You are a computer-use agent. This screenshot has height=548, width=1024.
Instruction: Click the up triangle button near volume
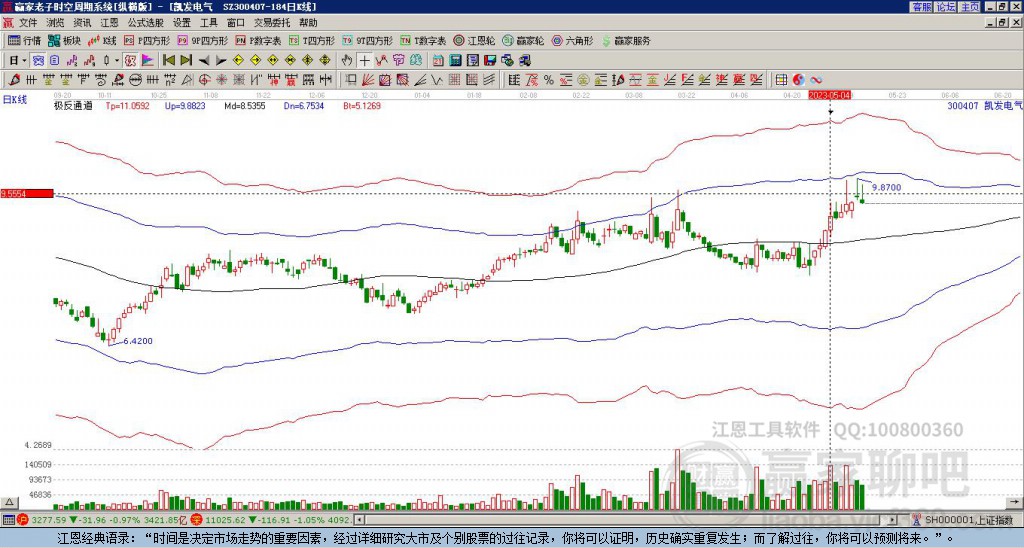click(8, 502)
